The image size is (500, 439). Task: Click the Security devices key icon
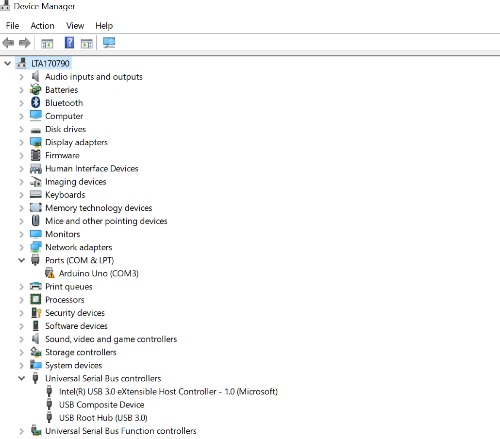[36, 313]
